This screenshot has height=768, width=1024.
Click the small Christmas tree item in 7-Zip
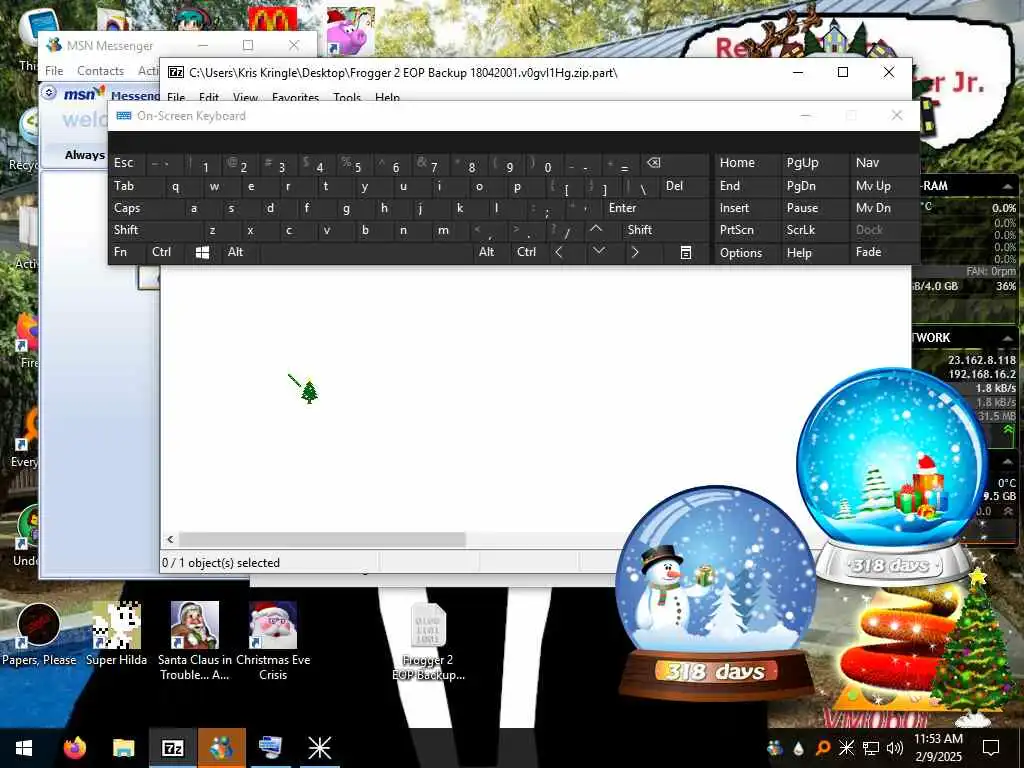[309, 391]
